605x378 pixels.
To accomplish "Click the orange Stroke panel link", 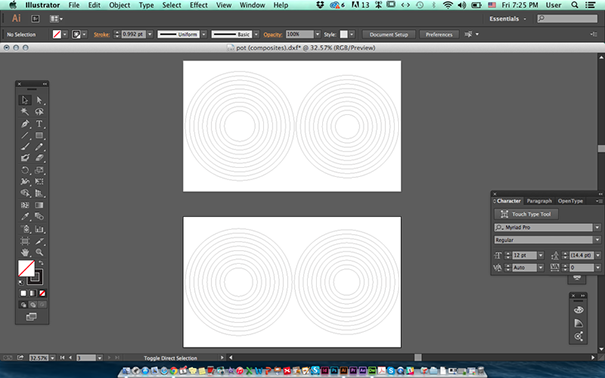I will (x=101, y=34).
